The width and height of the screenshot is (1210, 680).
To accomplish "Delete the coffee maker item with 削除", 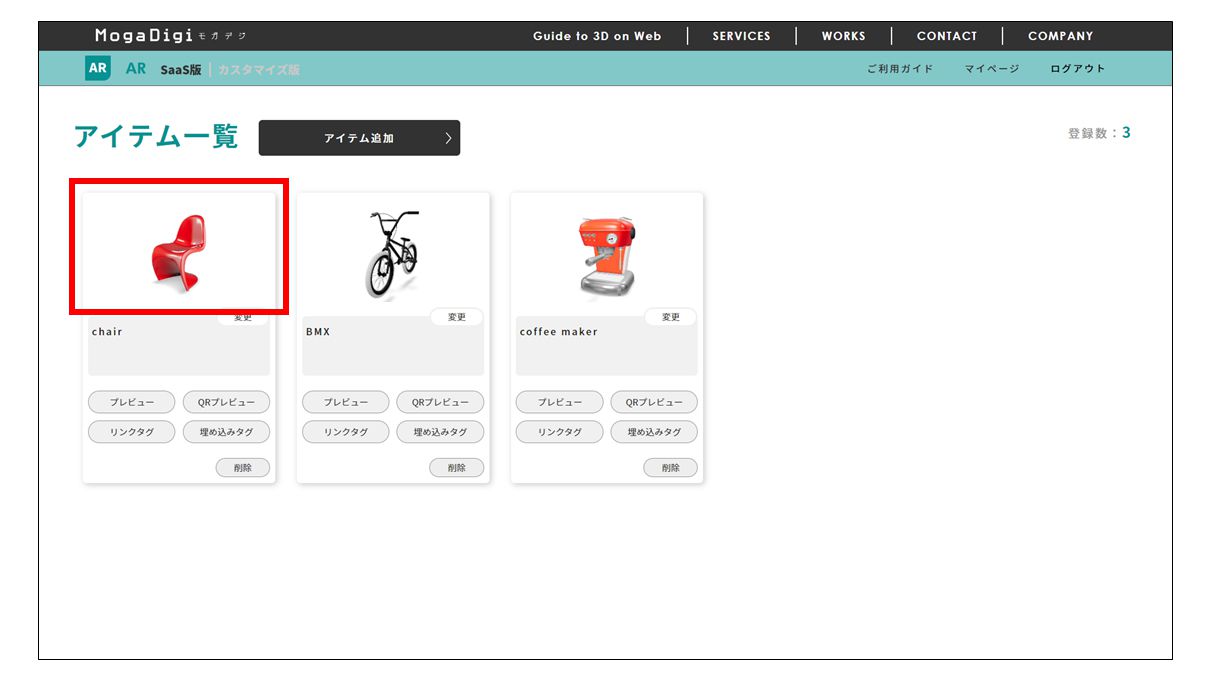I will tap(671, 467).
